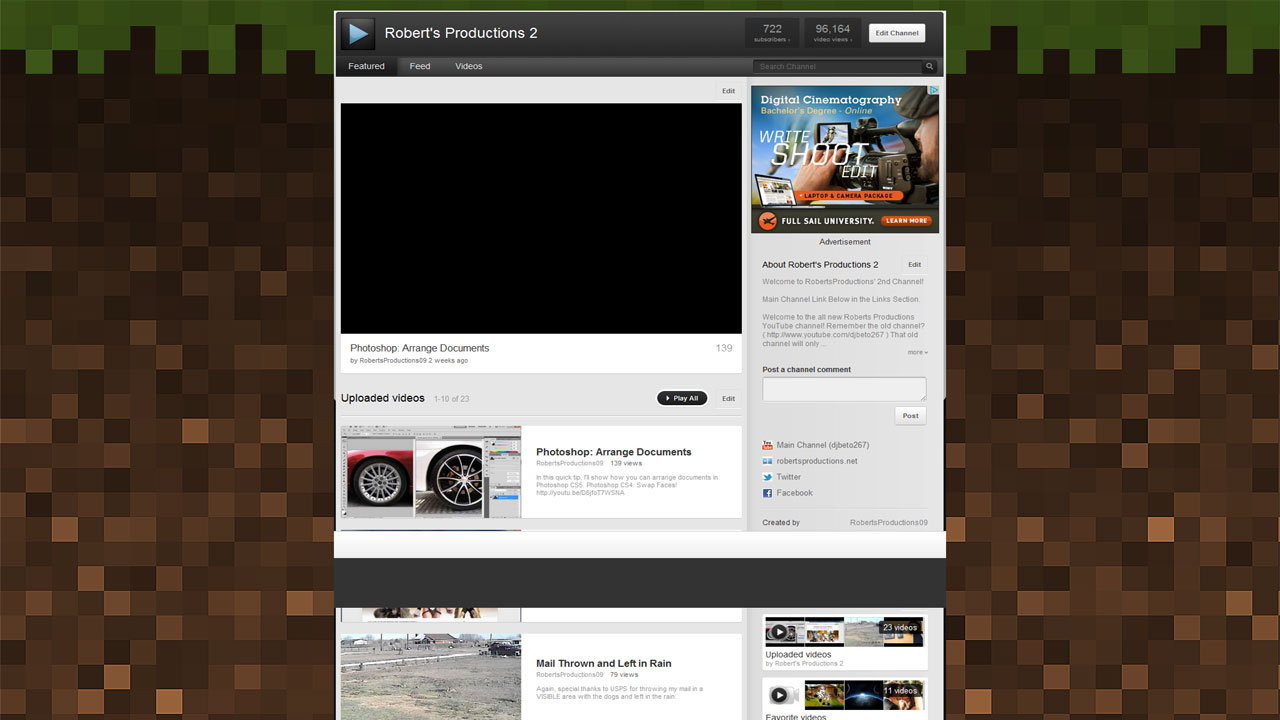Click the channel avatar play-logo icon
The width and height of the screenshot is (1280, 720).
358,33
